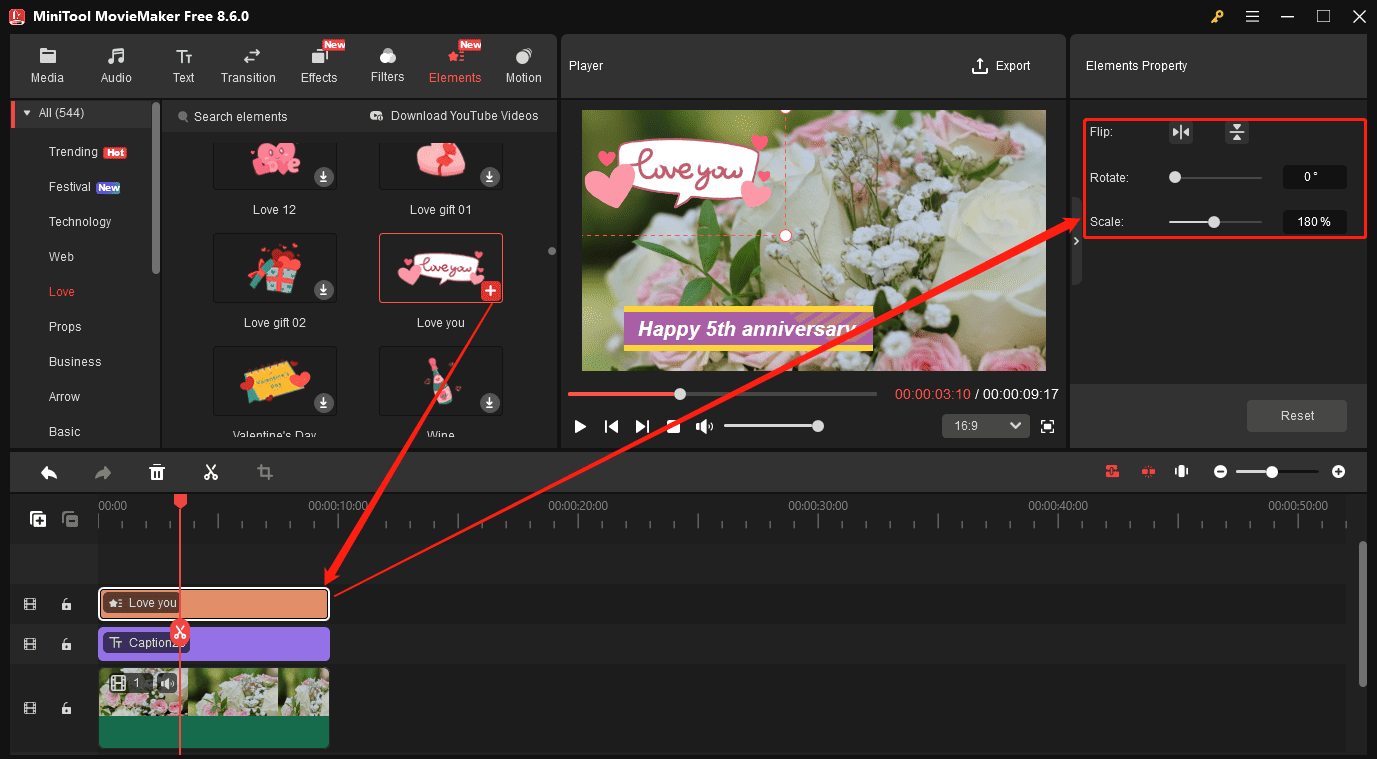Zoom in the timeline
Viewport: 1377px width, 759px height.
tap(1338, 471)
